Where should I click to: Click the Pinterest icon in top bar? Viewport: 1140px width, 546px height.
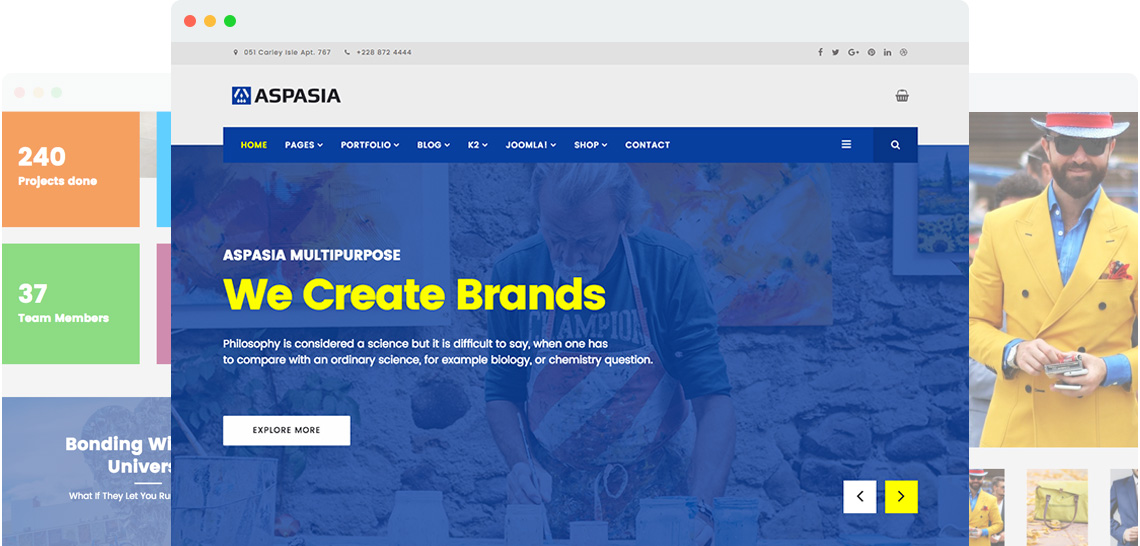(x=871, y=52)
